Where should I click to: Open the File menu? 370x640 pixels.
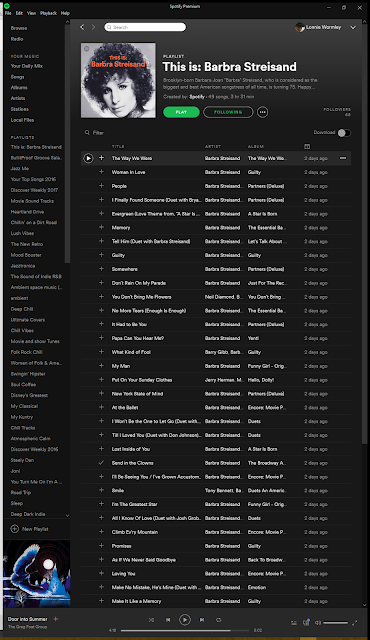(8, 13)
